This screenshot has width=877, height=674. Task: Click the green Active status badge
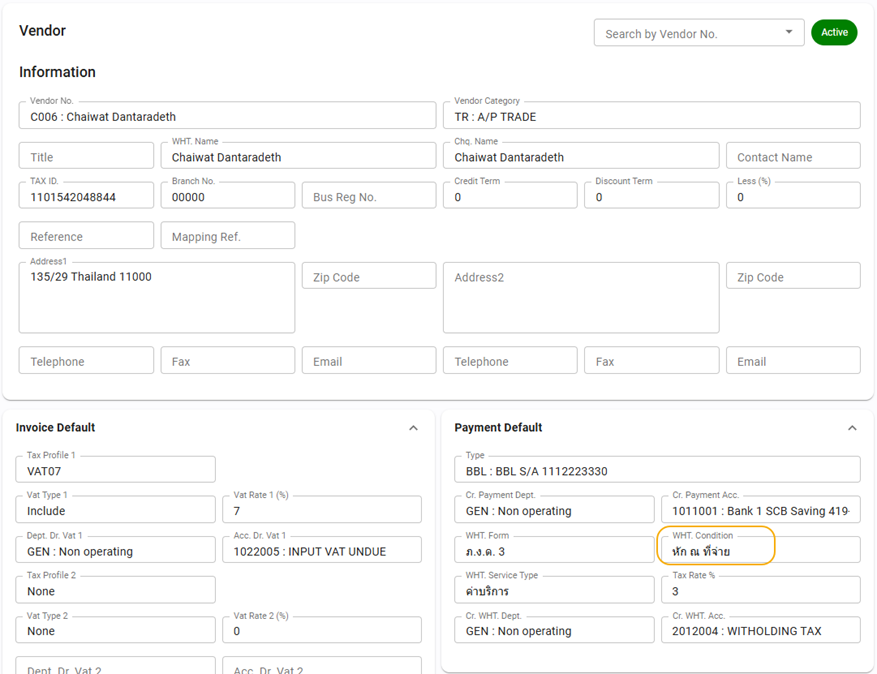[x=834, y=33]
